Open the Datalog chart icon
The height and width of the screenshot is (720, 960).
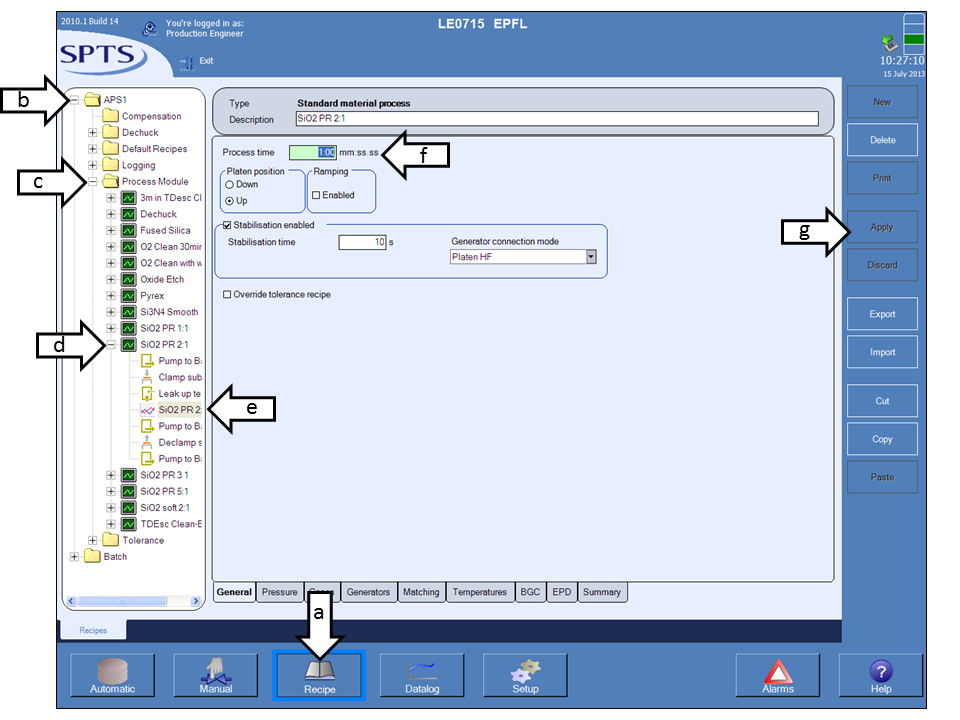422,672
